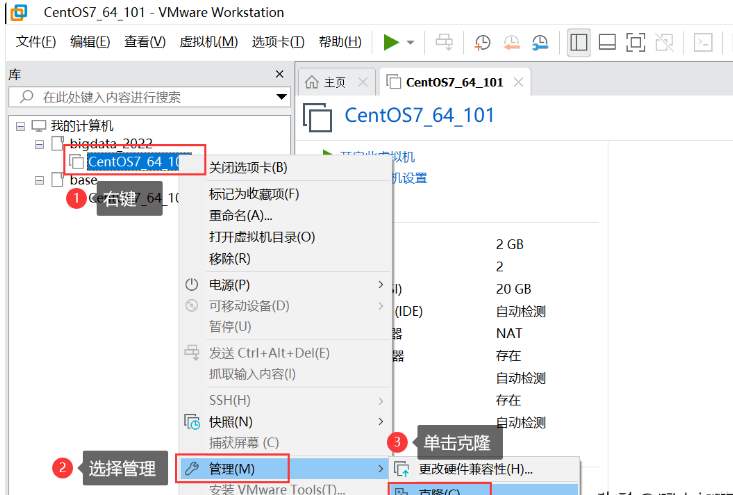Viewport: 733px width, 495px height.
Task: Click the console view toolbar icon
Action: [703, 43]
